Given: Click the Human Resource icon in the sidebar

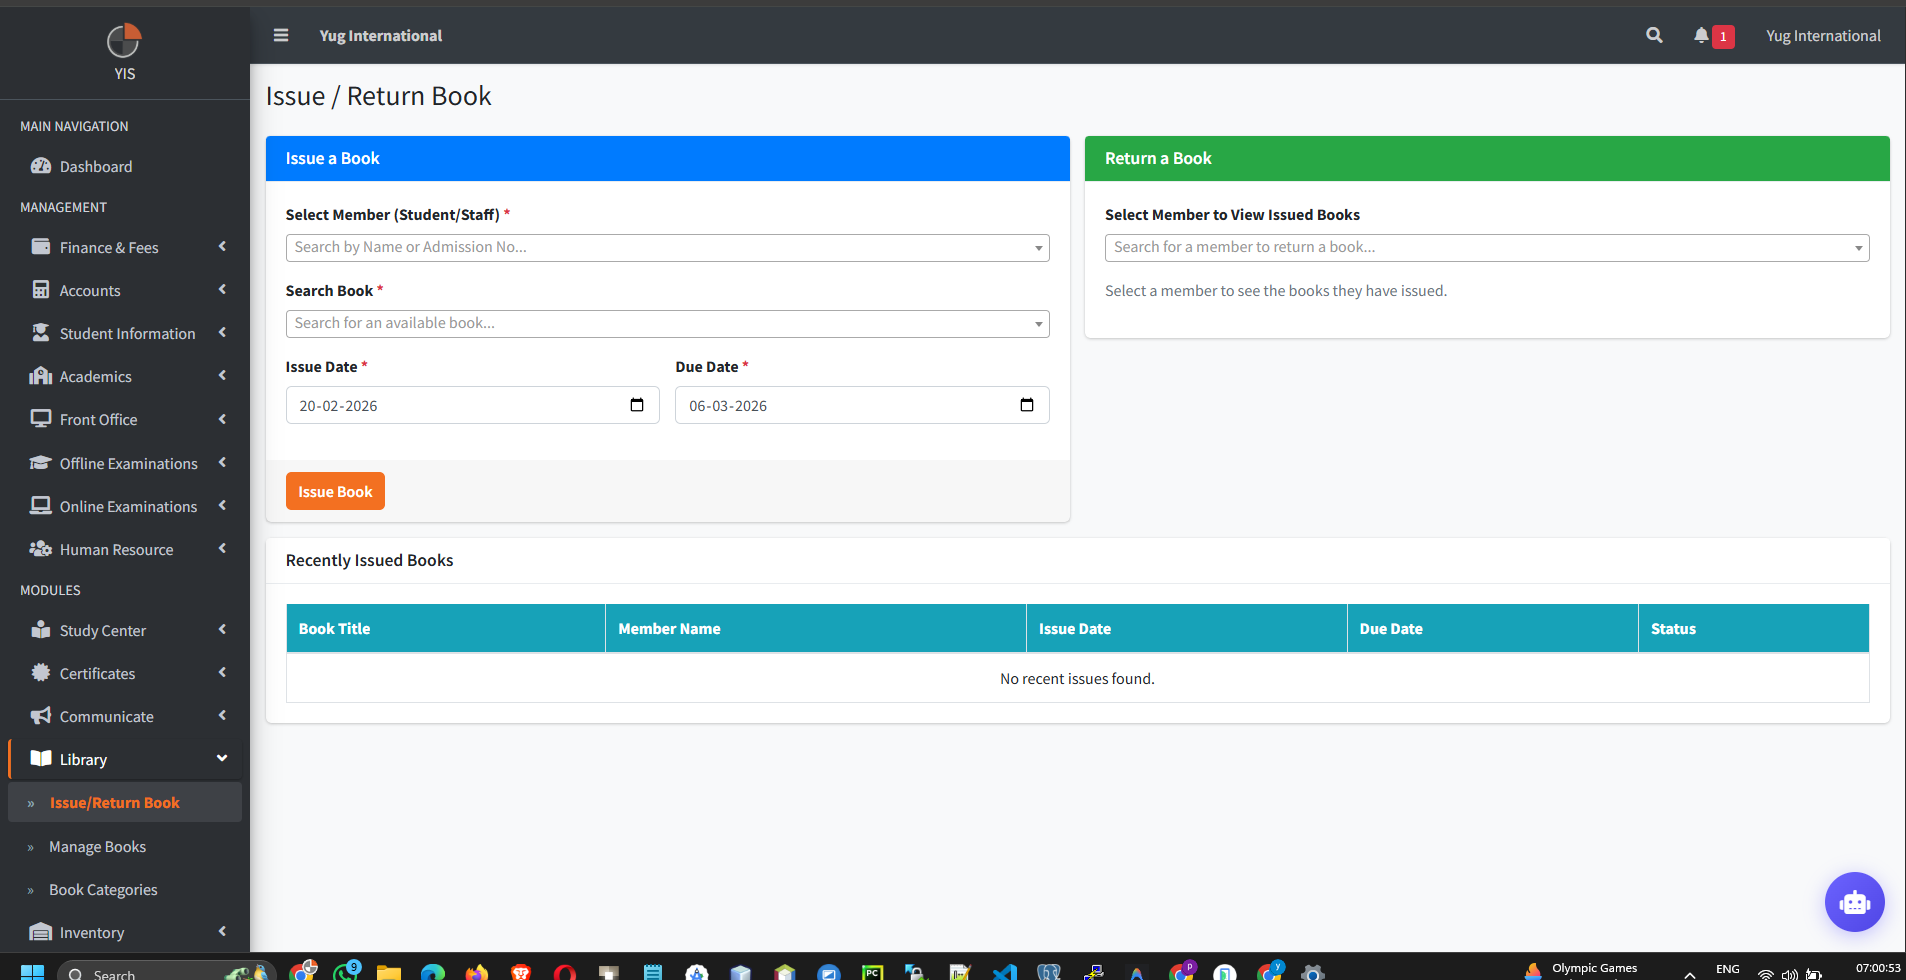Looking at the screenshot, I should pos(40,548).
